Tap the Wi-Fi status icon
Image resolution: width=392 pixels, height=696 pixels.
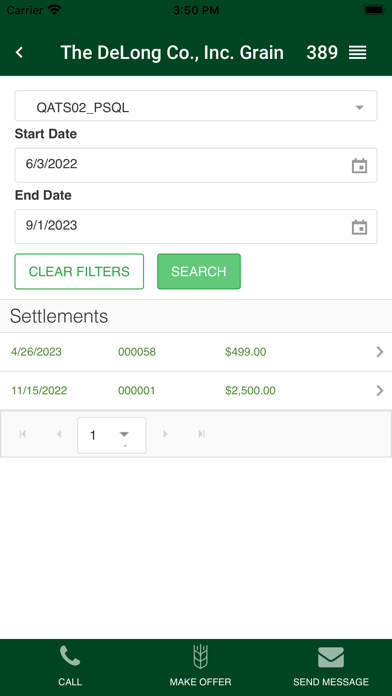55,10
